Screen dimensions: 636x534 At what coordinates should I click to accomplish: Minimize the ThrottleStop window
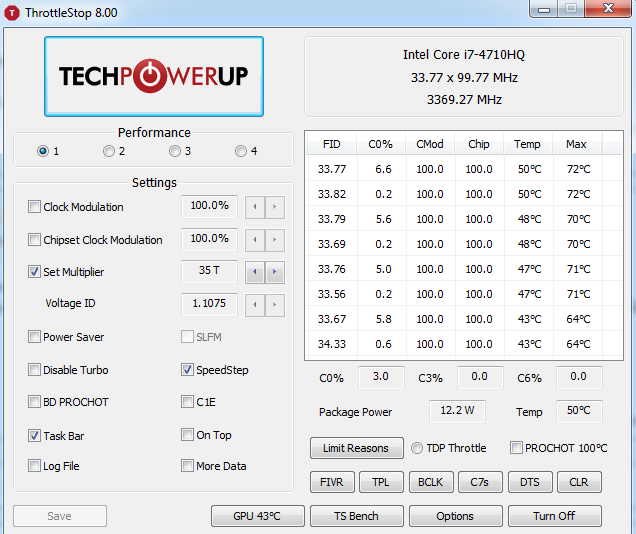tap(544, 9)
